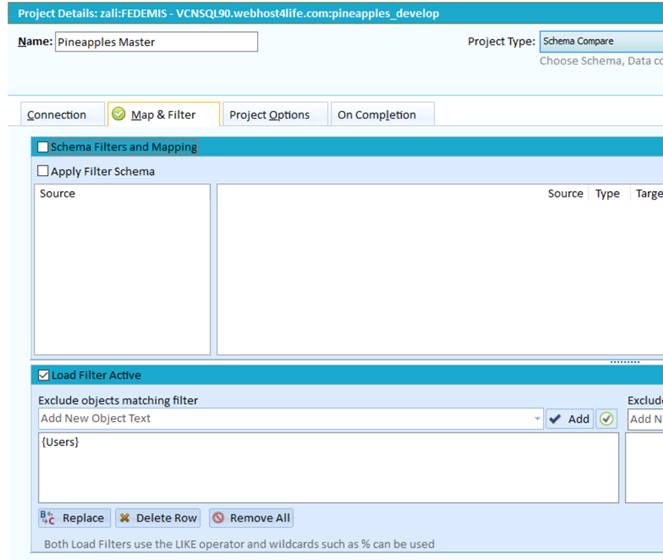663x560 pixels.
Task: Click the Source list pane
Action: [123, 270]
